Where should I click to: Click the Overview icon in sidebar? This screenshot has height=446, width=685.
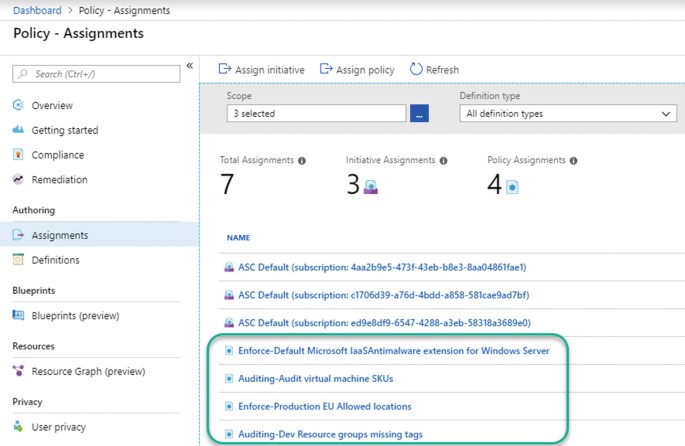pos(18,105)
